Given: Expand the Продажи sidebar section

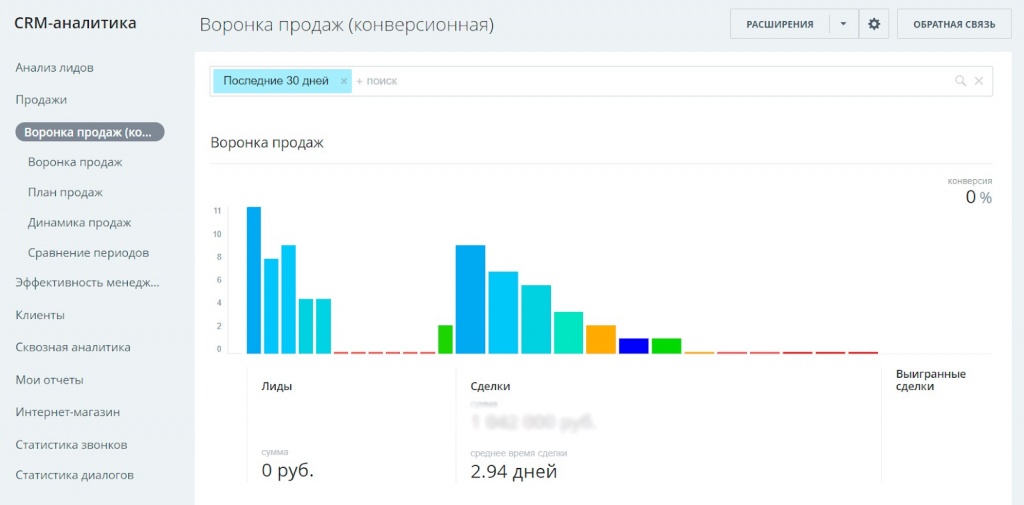Looking at the screenshot, I should pos(41,100).
